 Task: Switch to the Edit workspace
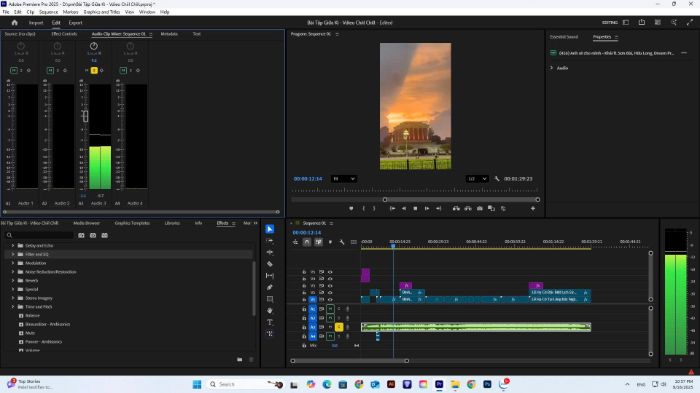coord(56,22)
